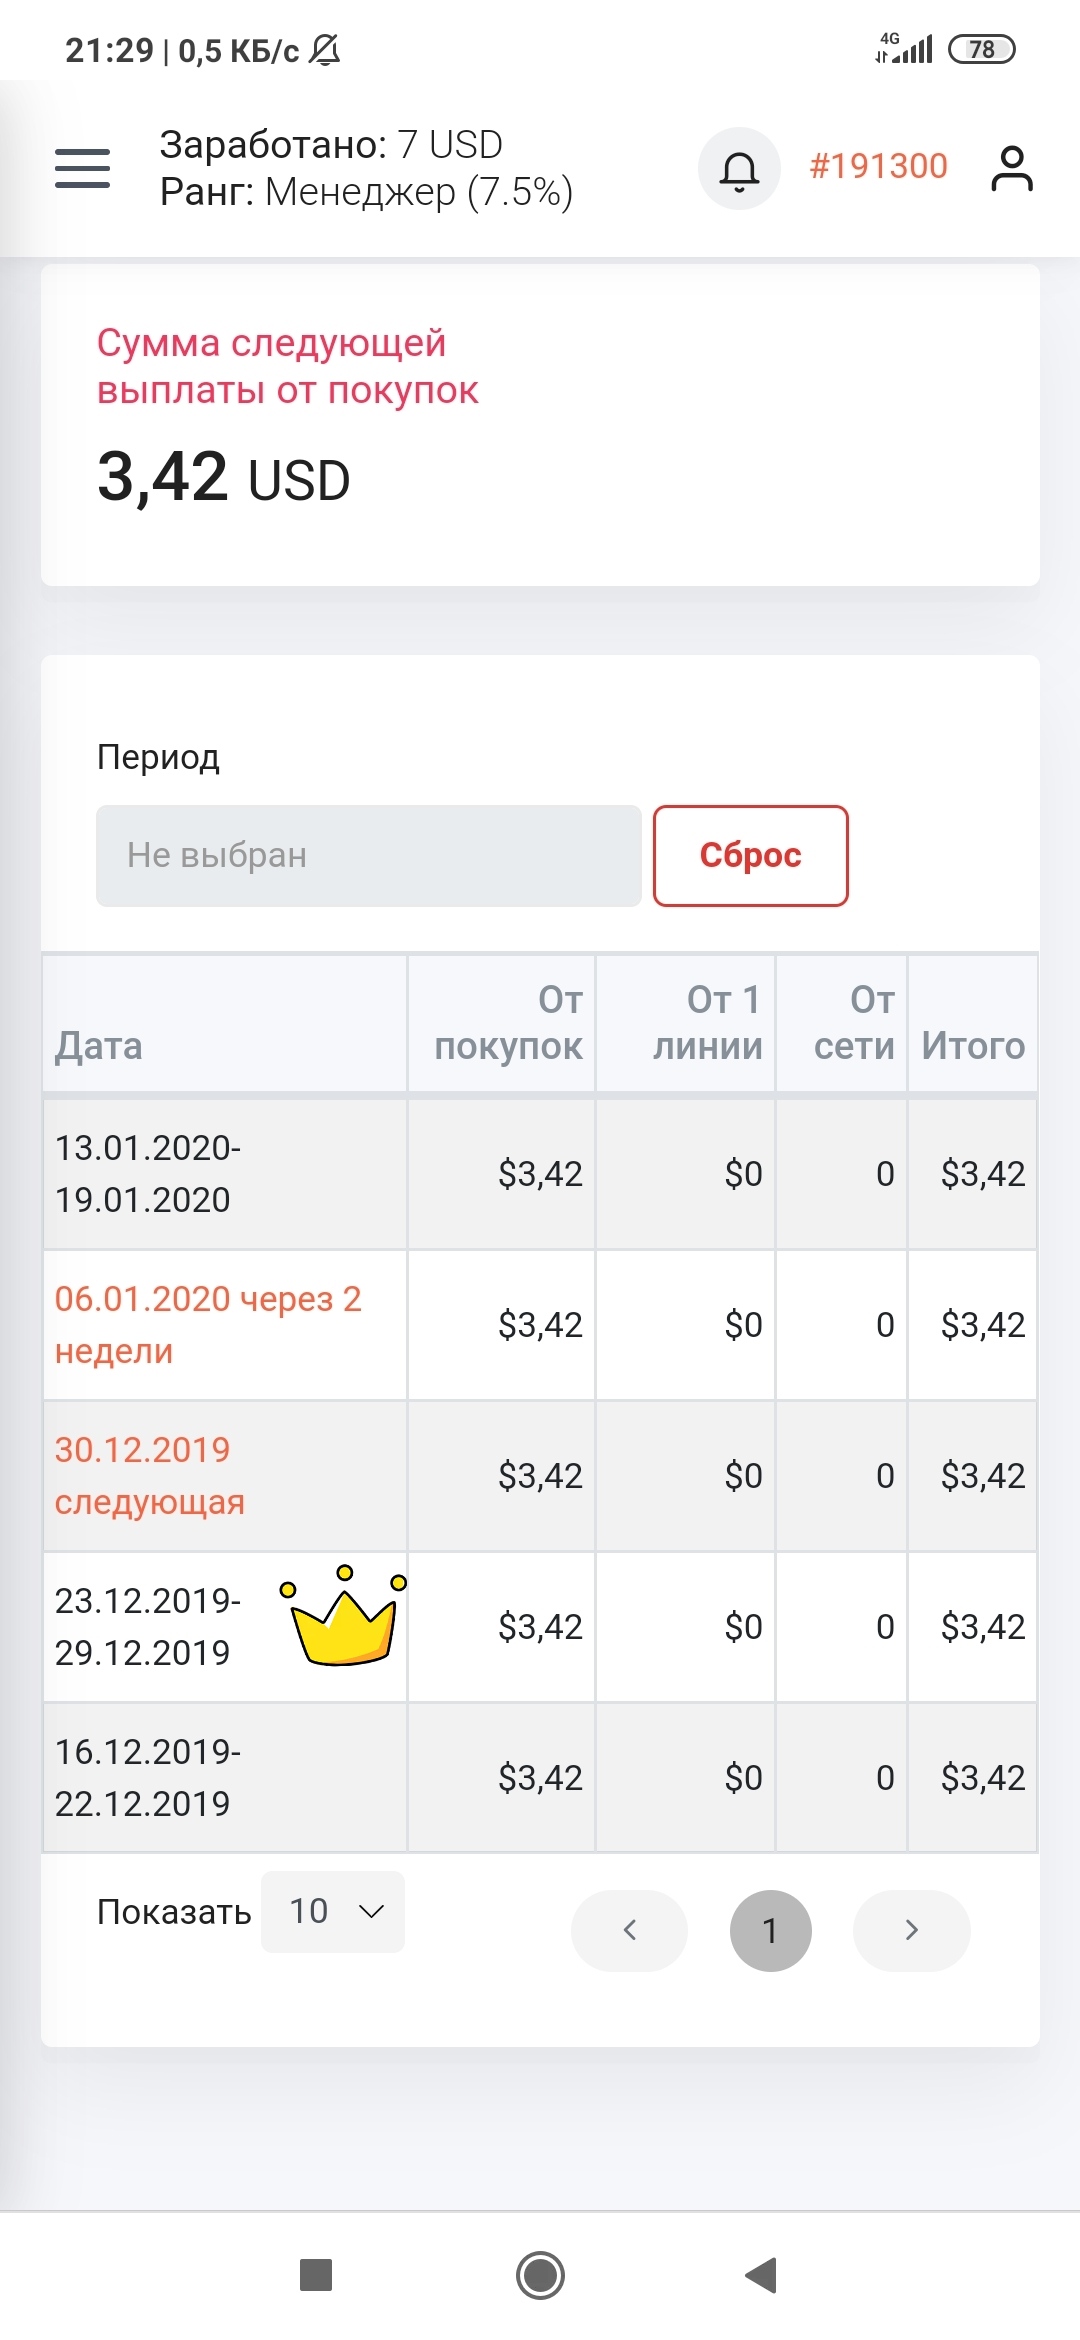Click the Сброс reset button
This screenshot has height=2340, width=1080.
(751, 856)
